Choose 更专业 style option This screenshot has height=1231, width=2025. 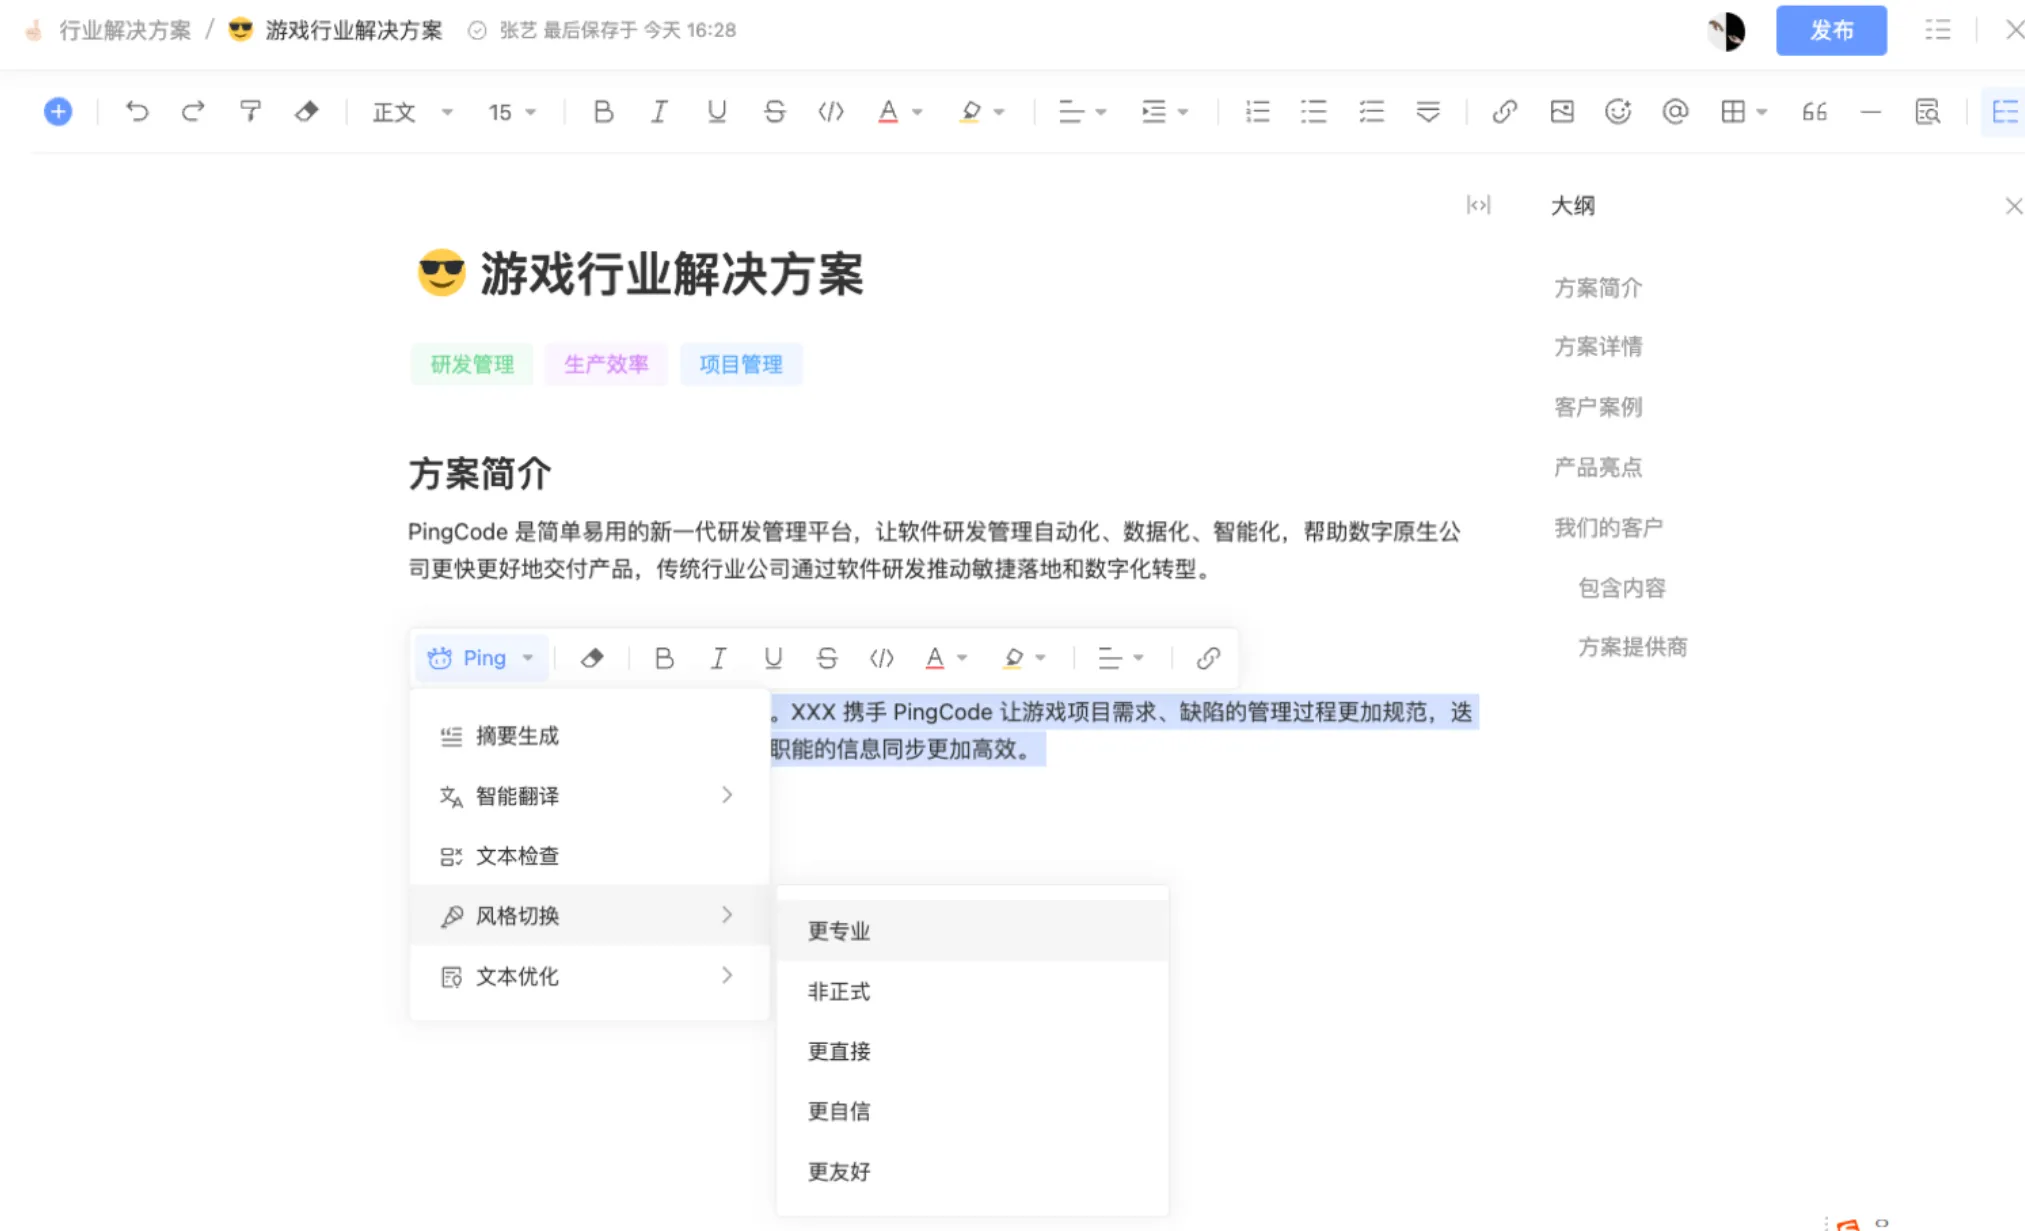[x=972, y=931]
